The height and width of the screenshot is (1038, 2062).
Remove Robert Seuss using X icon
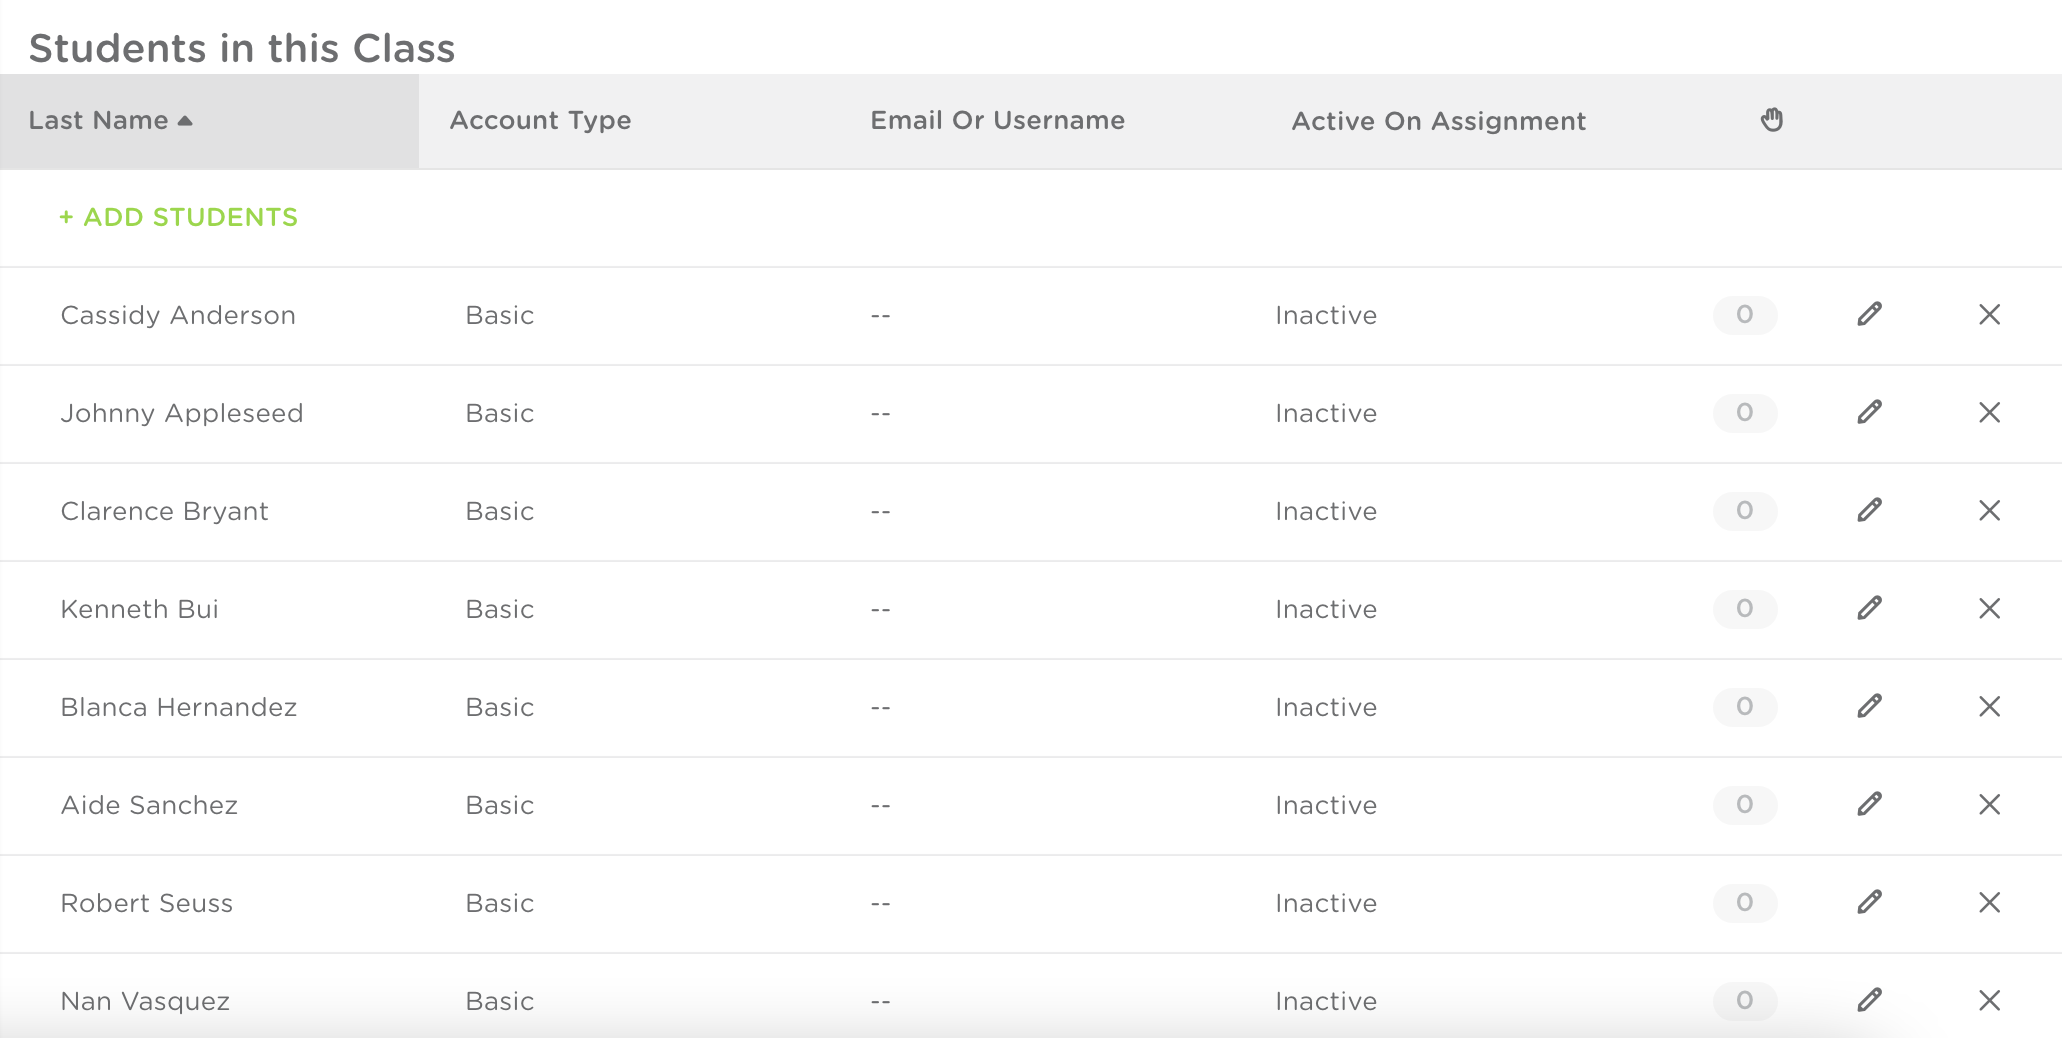tap(1989, 903)
